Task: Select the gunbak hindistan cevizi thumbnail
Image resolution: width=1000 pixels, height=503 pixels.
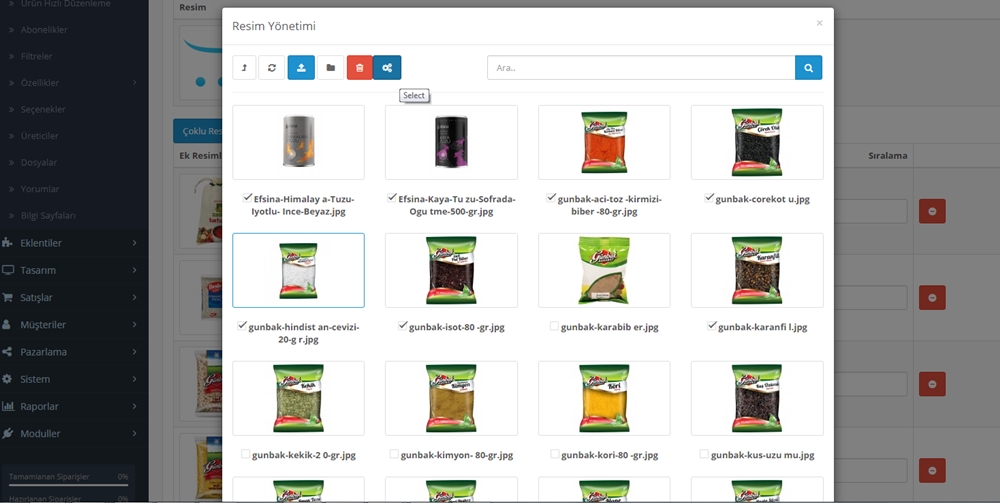Action: [x=298, y=270]
